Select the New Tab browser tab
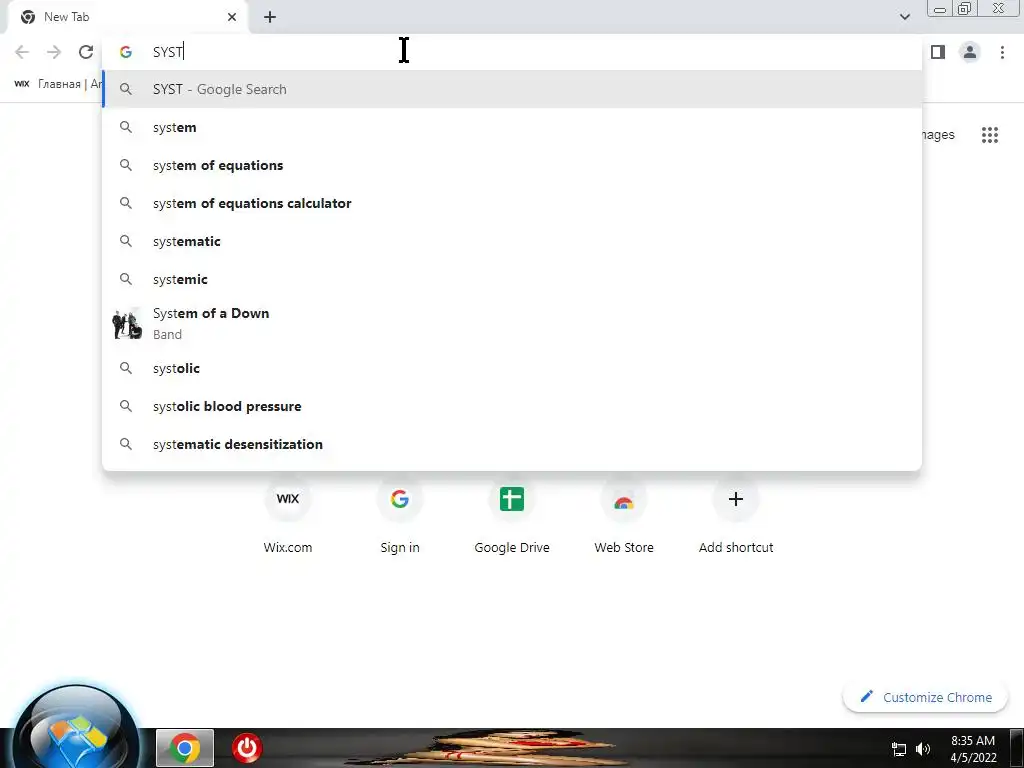This screenshot has height=768, width=1024. pyautogui.click(x=128, y=17)
